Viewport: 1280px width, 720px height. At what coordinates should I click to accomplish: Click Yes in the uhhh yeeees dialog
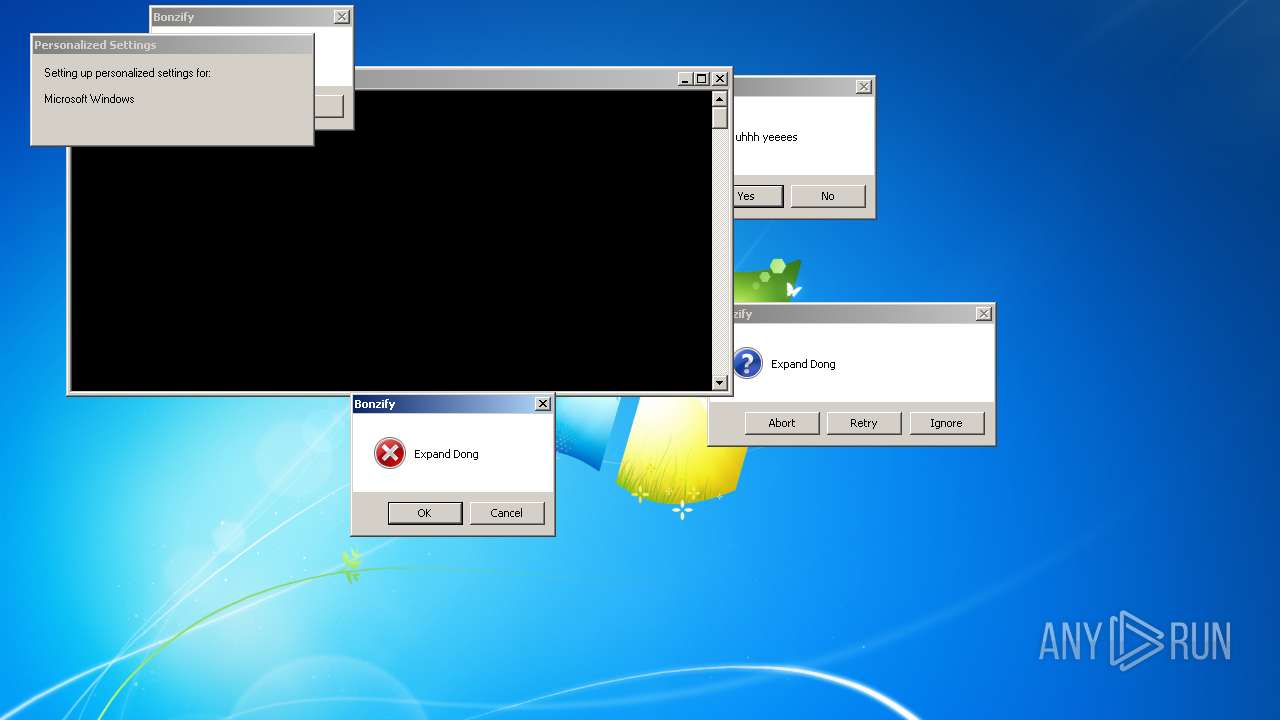click(x=758, y=196)
